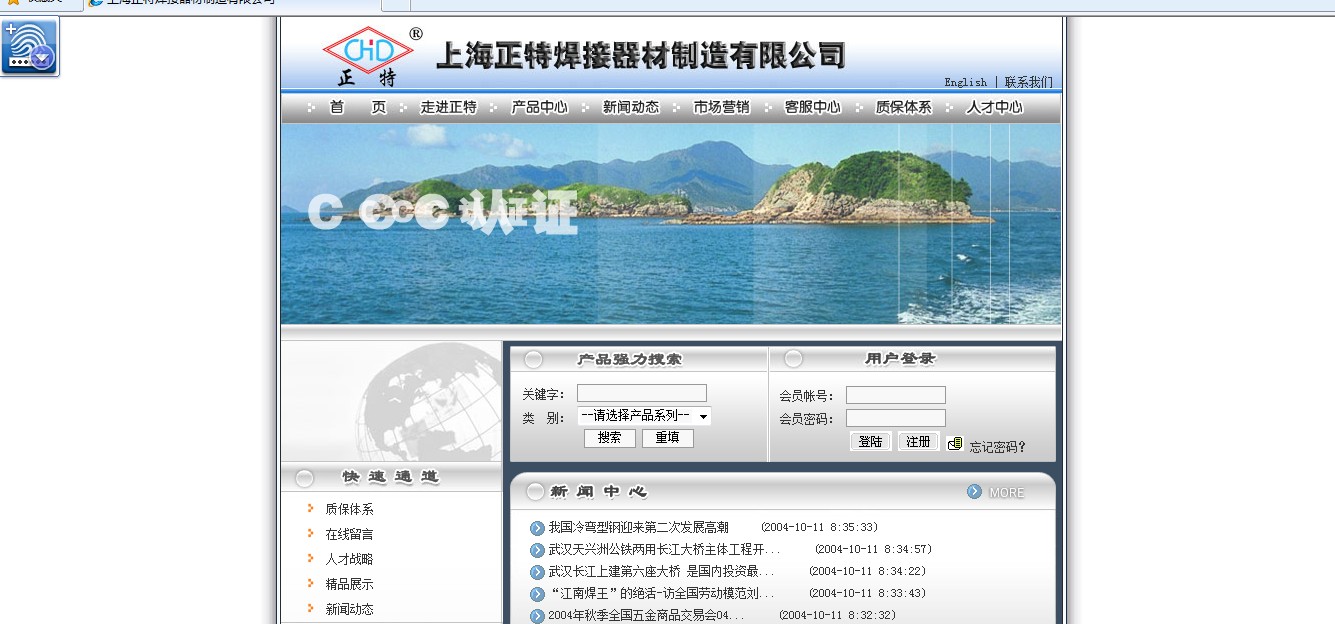Focus the 关键字 keyword input field
The image size is (1335, 624).
click(642, 393)
